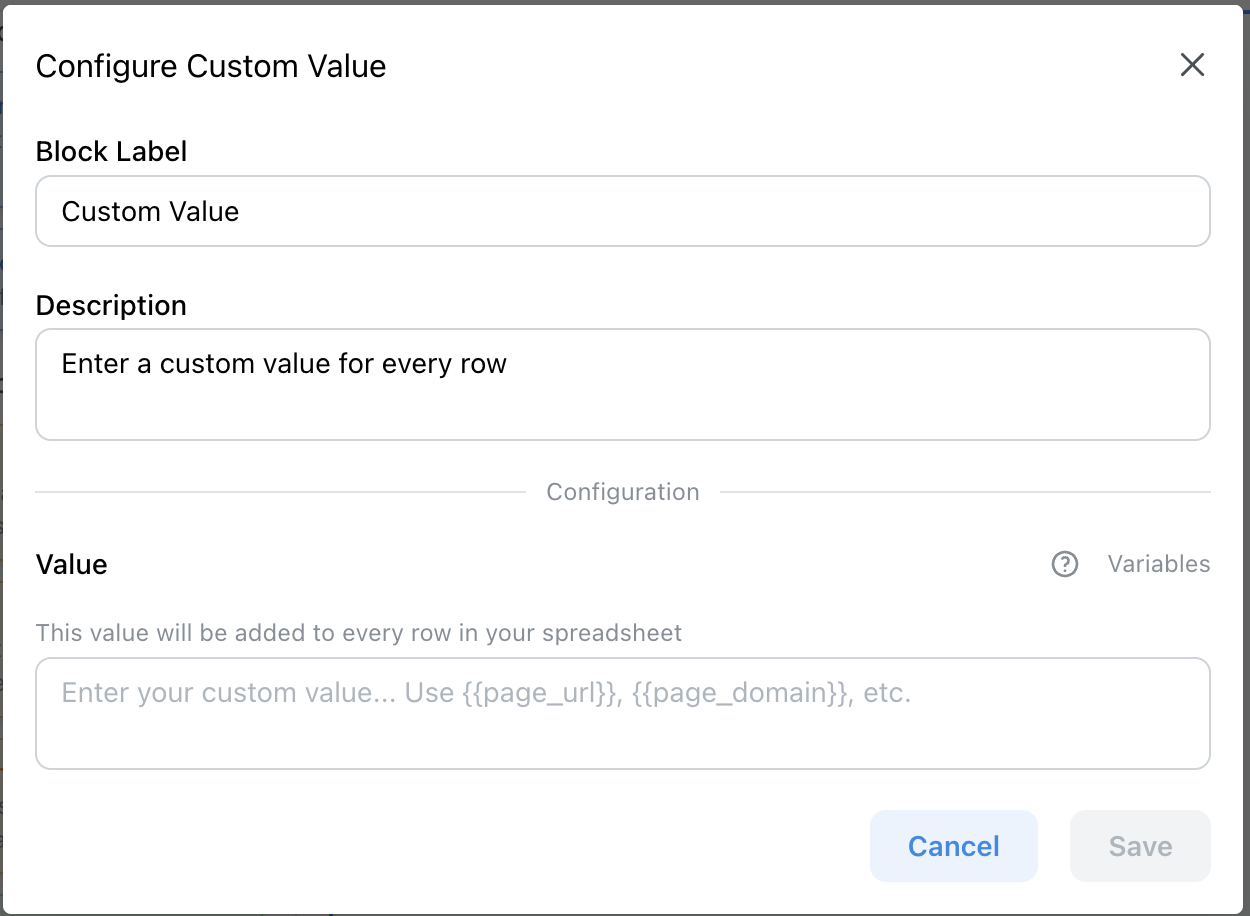Viewport: 1250px width, 916px height.
Task: Click divider line left of Configuration
Action: tap(280, 493)
